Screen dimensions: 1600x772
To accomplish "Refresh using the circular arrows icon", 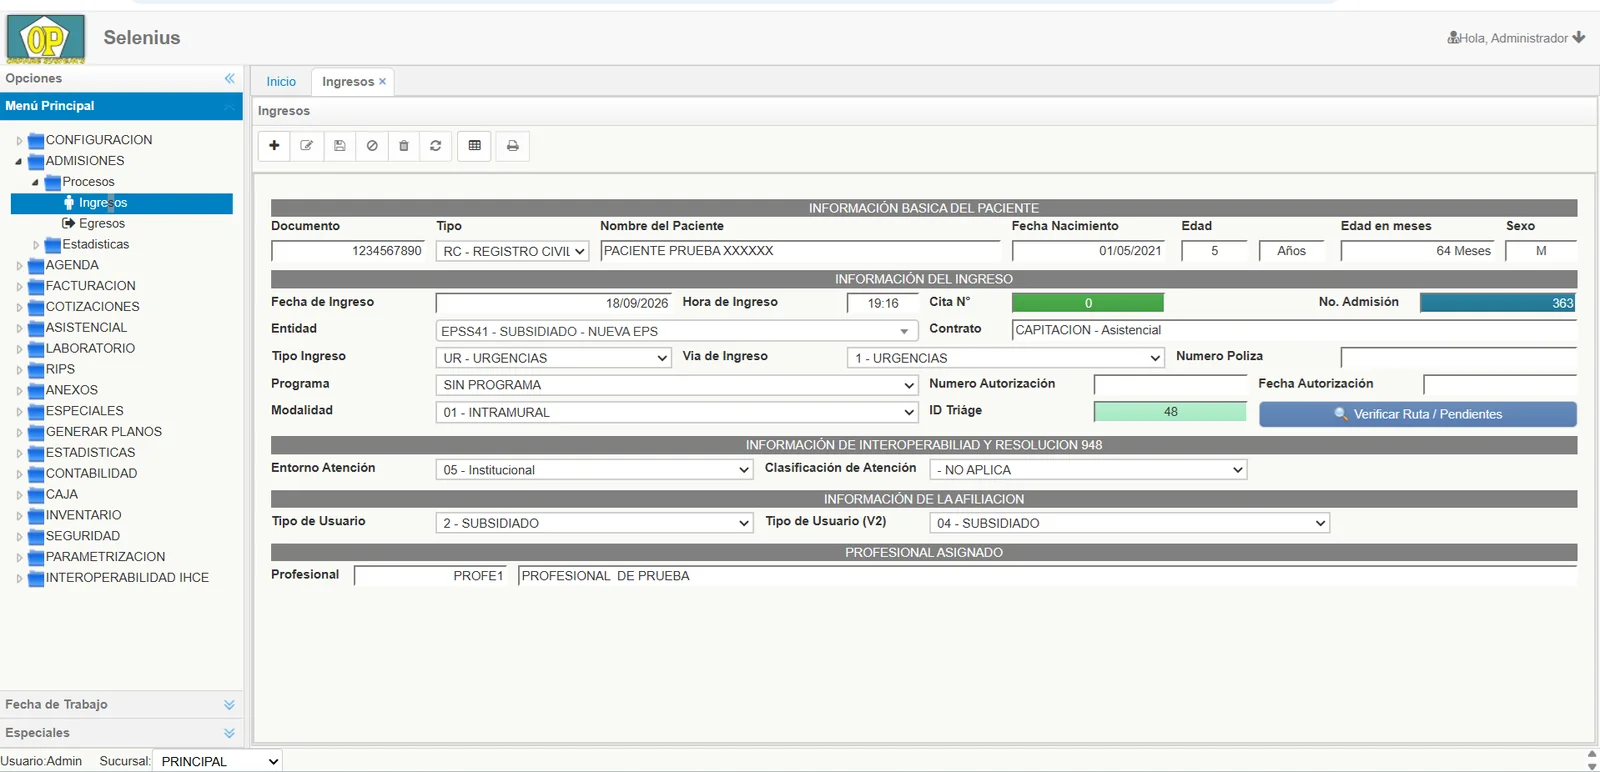I will tap(436, 146).
